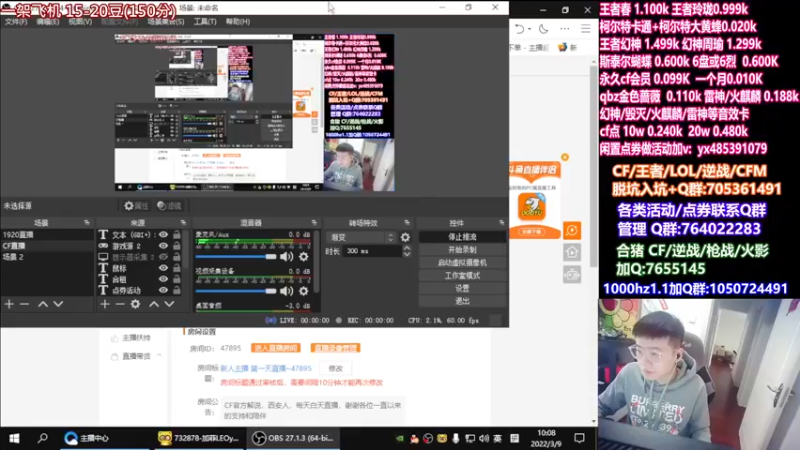Click the camera icon in browser sidebar

(572, 275)
